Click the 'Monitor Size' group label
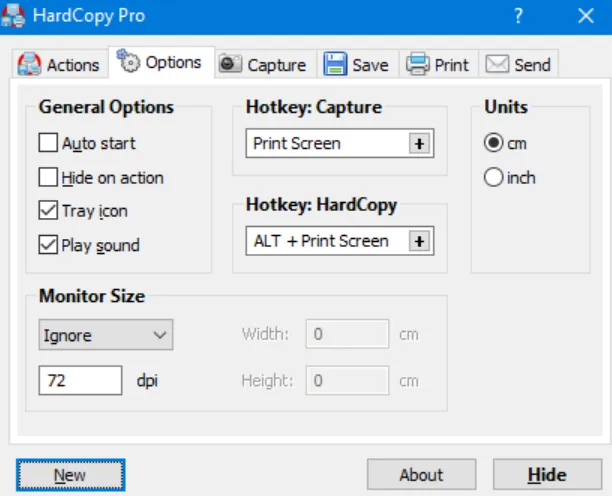 pyautogui.click(x=92, y=296)
